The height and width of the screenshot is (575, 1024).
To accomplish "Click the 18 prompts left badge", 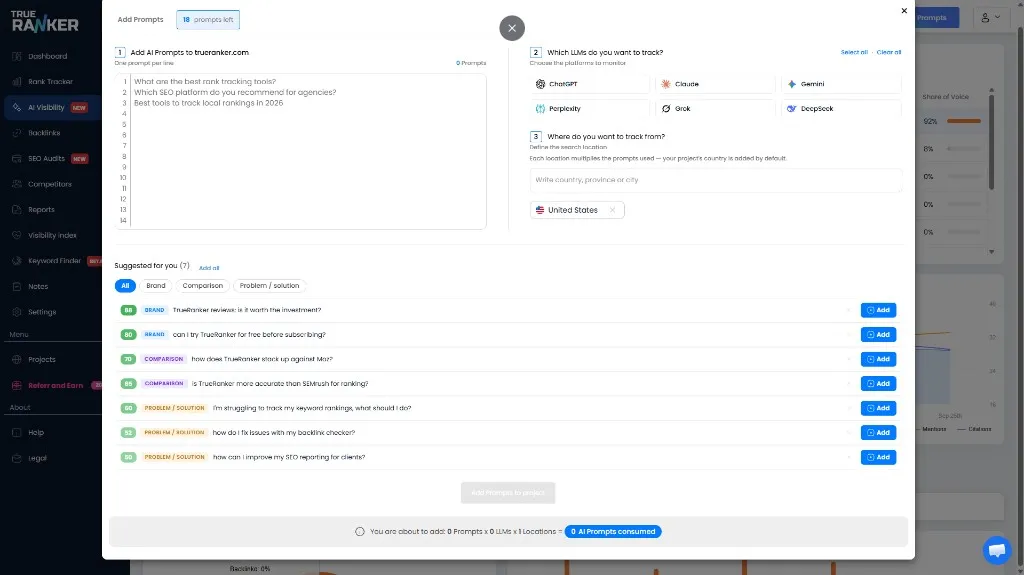I will 208,20.
